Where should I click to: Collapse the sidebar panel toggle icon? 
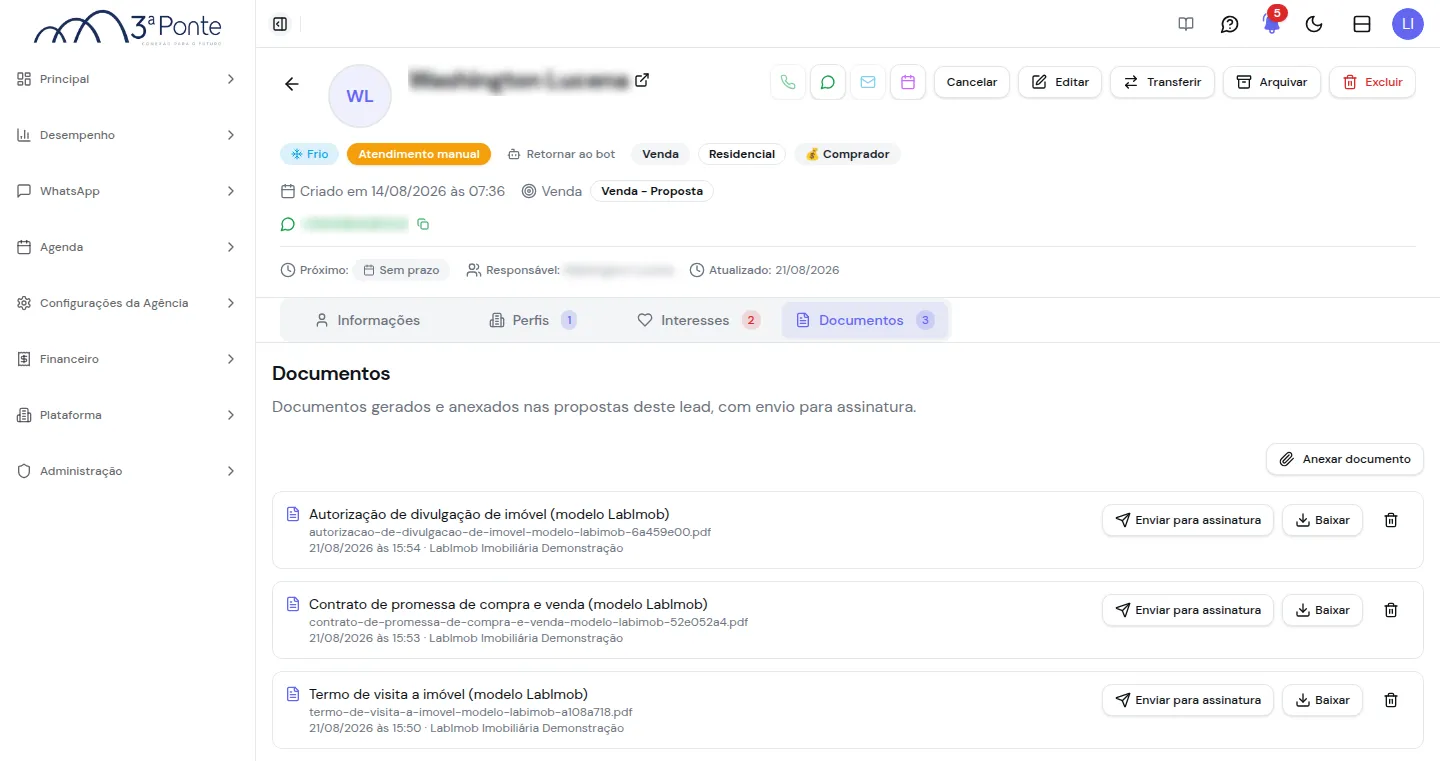(x=280, y=24)
